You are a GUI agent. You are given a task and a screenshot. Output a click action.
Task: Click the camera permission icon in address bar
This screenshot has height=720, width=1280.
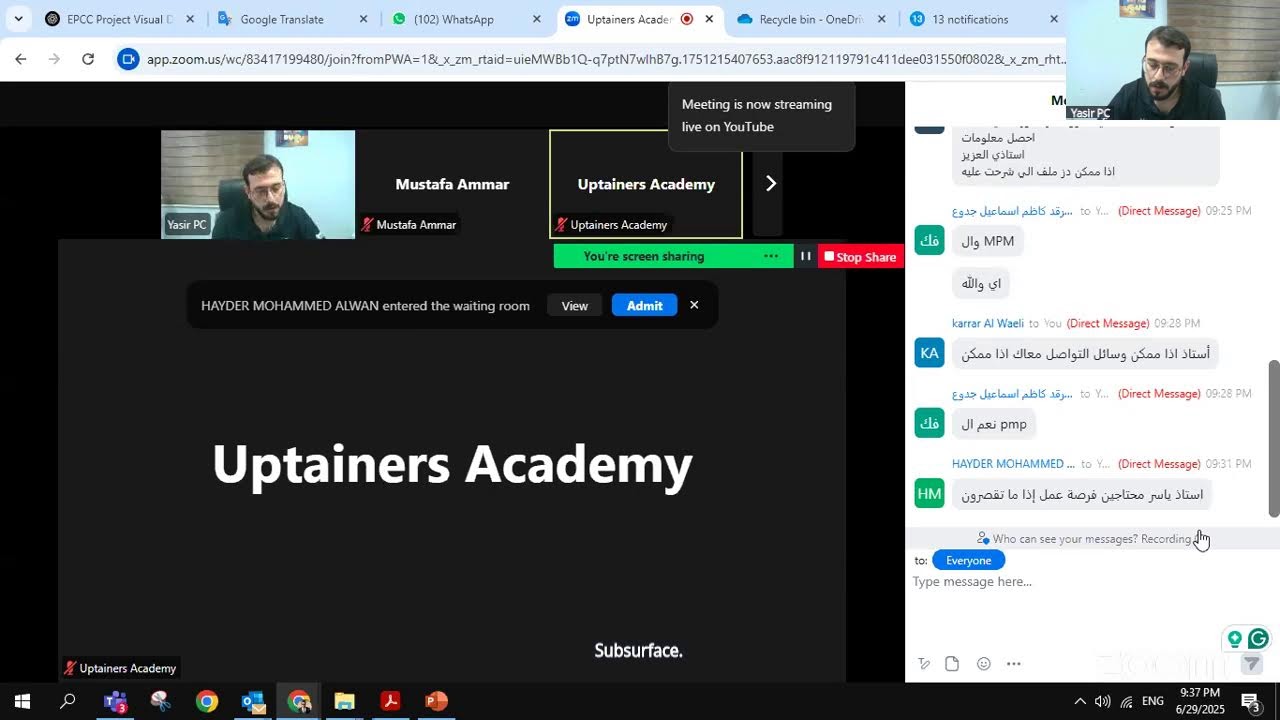[128, 59]
